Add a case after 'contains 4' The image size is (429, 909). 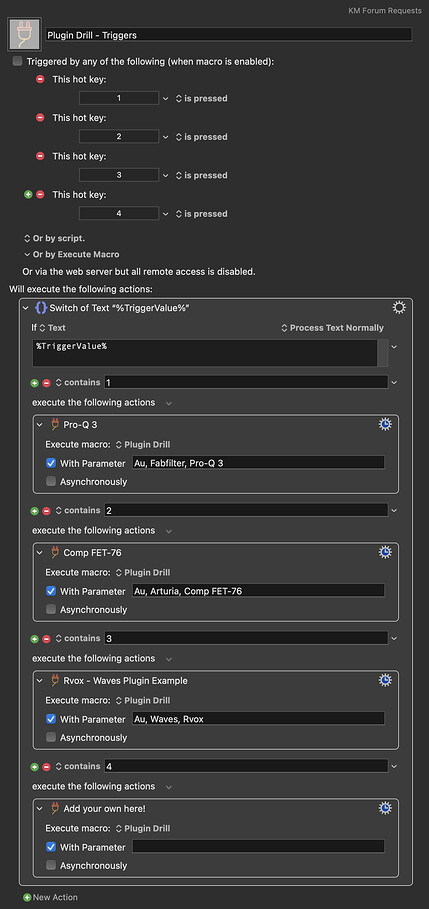coord(35,767)
